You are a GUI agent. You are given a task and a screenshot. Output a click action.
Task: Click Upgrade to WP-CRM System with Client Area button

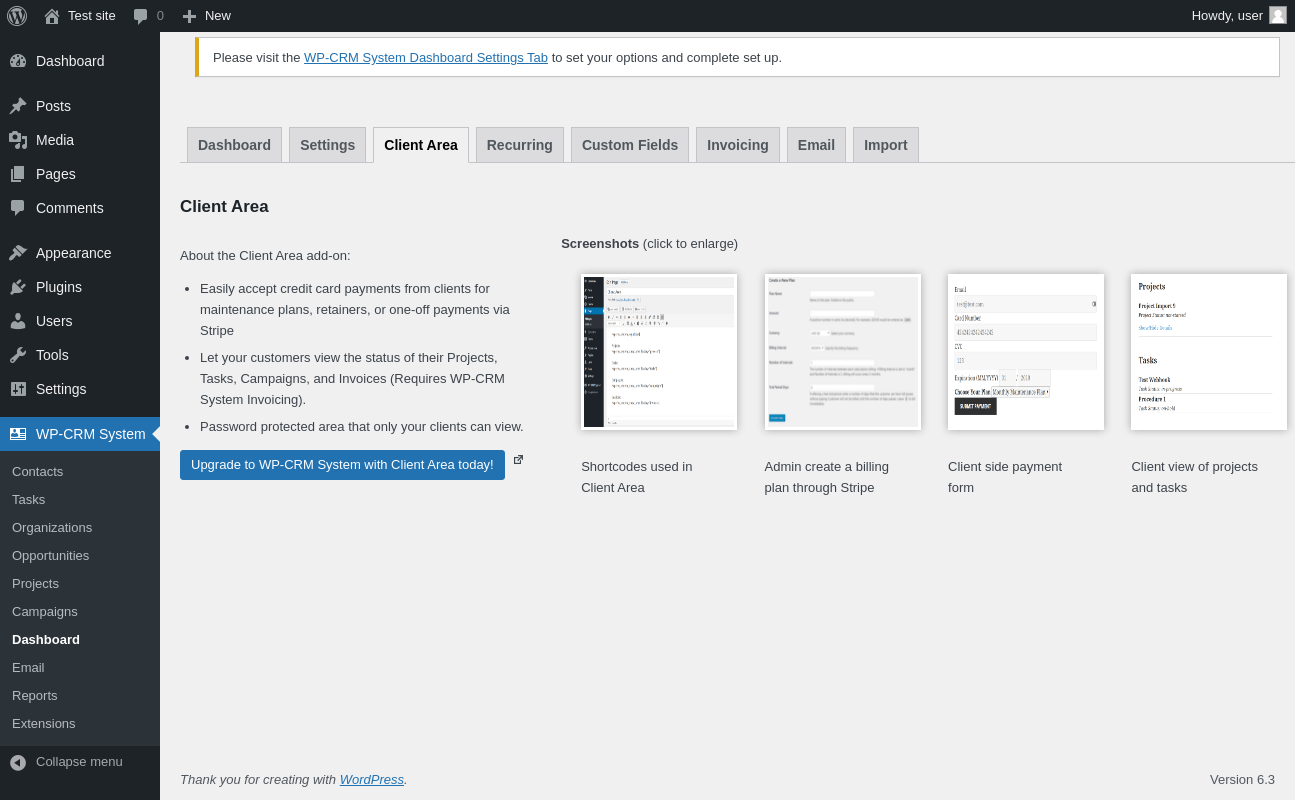pyautogui.click(x=342, y=465)
